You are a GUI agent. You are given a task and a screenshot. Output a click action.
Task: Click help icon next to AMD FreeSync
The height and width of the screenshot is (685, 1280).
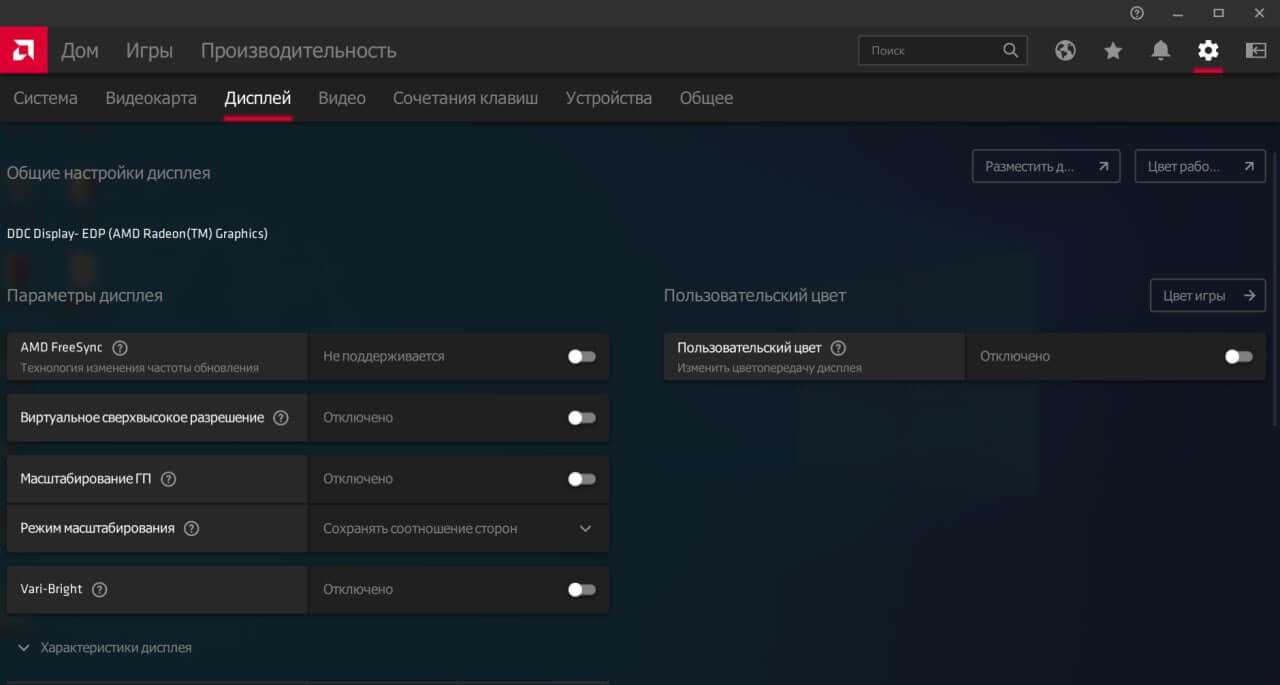(x=120, y=348)
